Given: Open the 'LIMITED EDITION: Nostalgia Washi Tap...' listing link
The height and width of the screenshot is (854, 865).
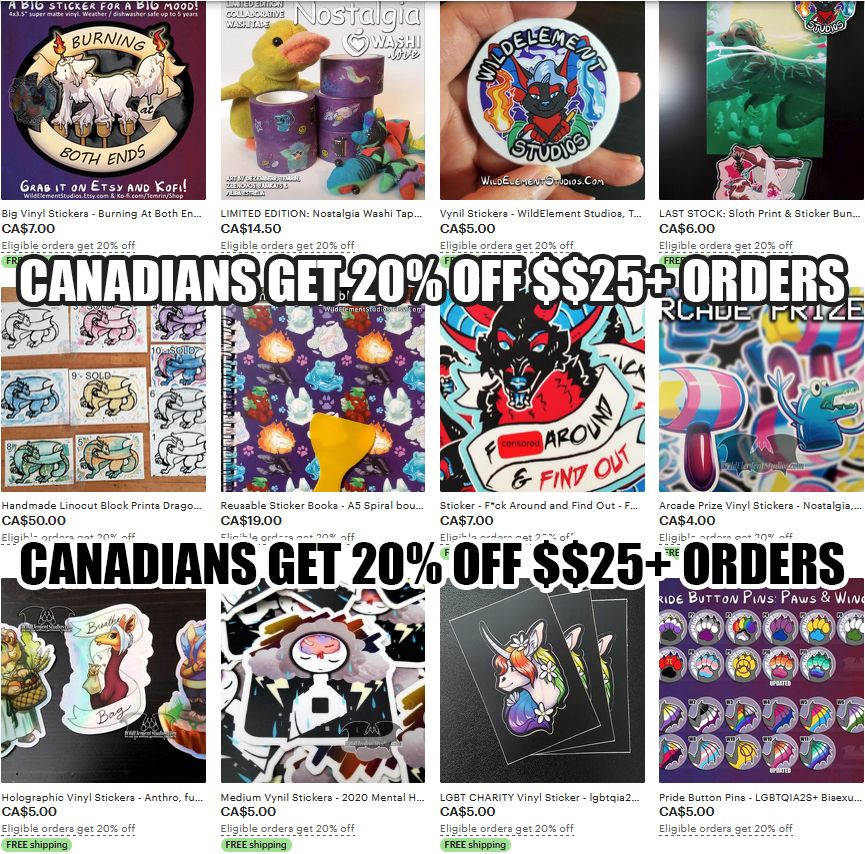Looking at the screenshot, I should (x=321, y=214).
